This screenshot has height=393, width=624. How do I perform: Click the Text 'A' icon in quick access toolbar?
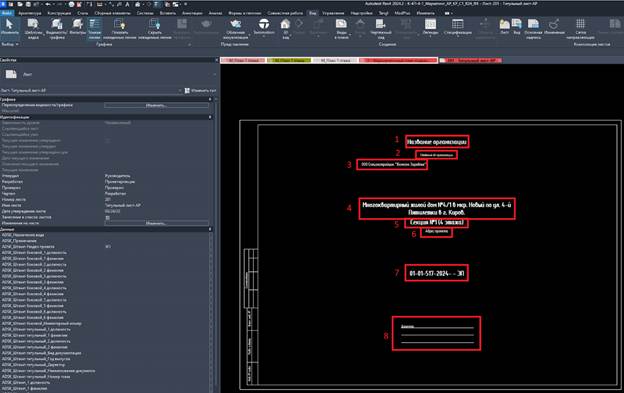[127, 4]
